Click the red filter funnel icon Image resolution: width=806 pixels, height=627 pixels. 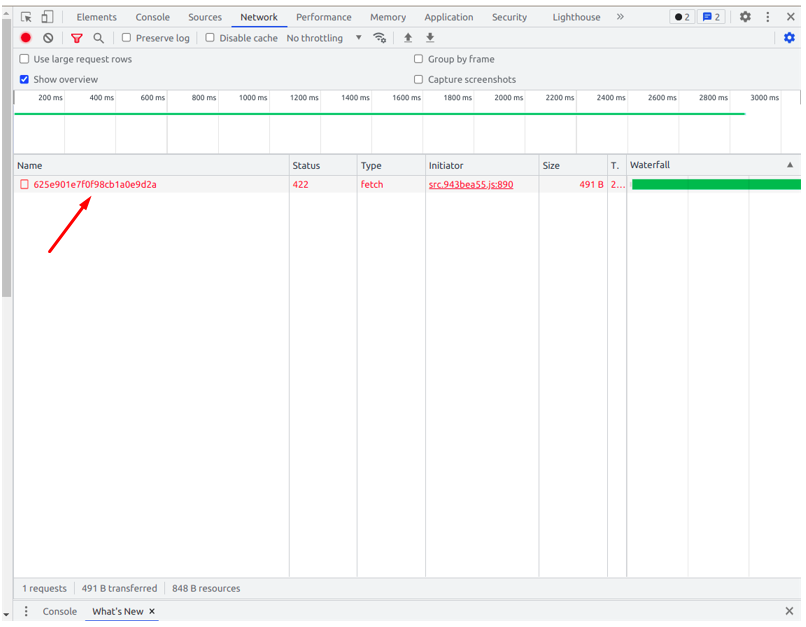(x=77, y=38)
